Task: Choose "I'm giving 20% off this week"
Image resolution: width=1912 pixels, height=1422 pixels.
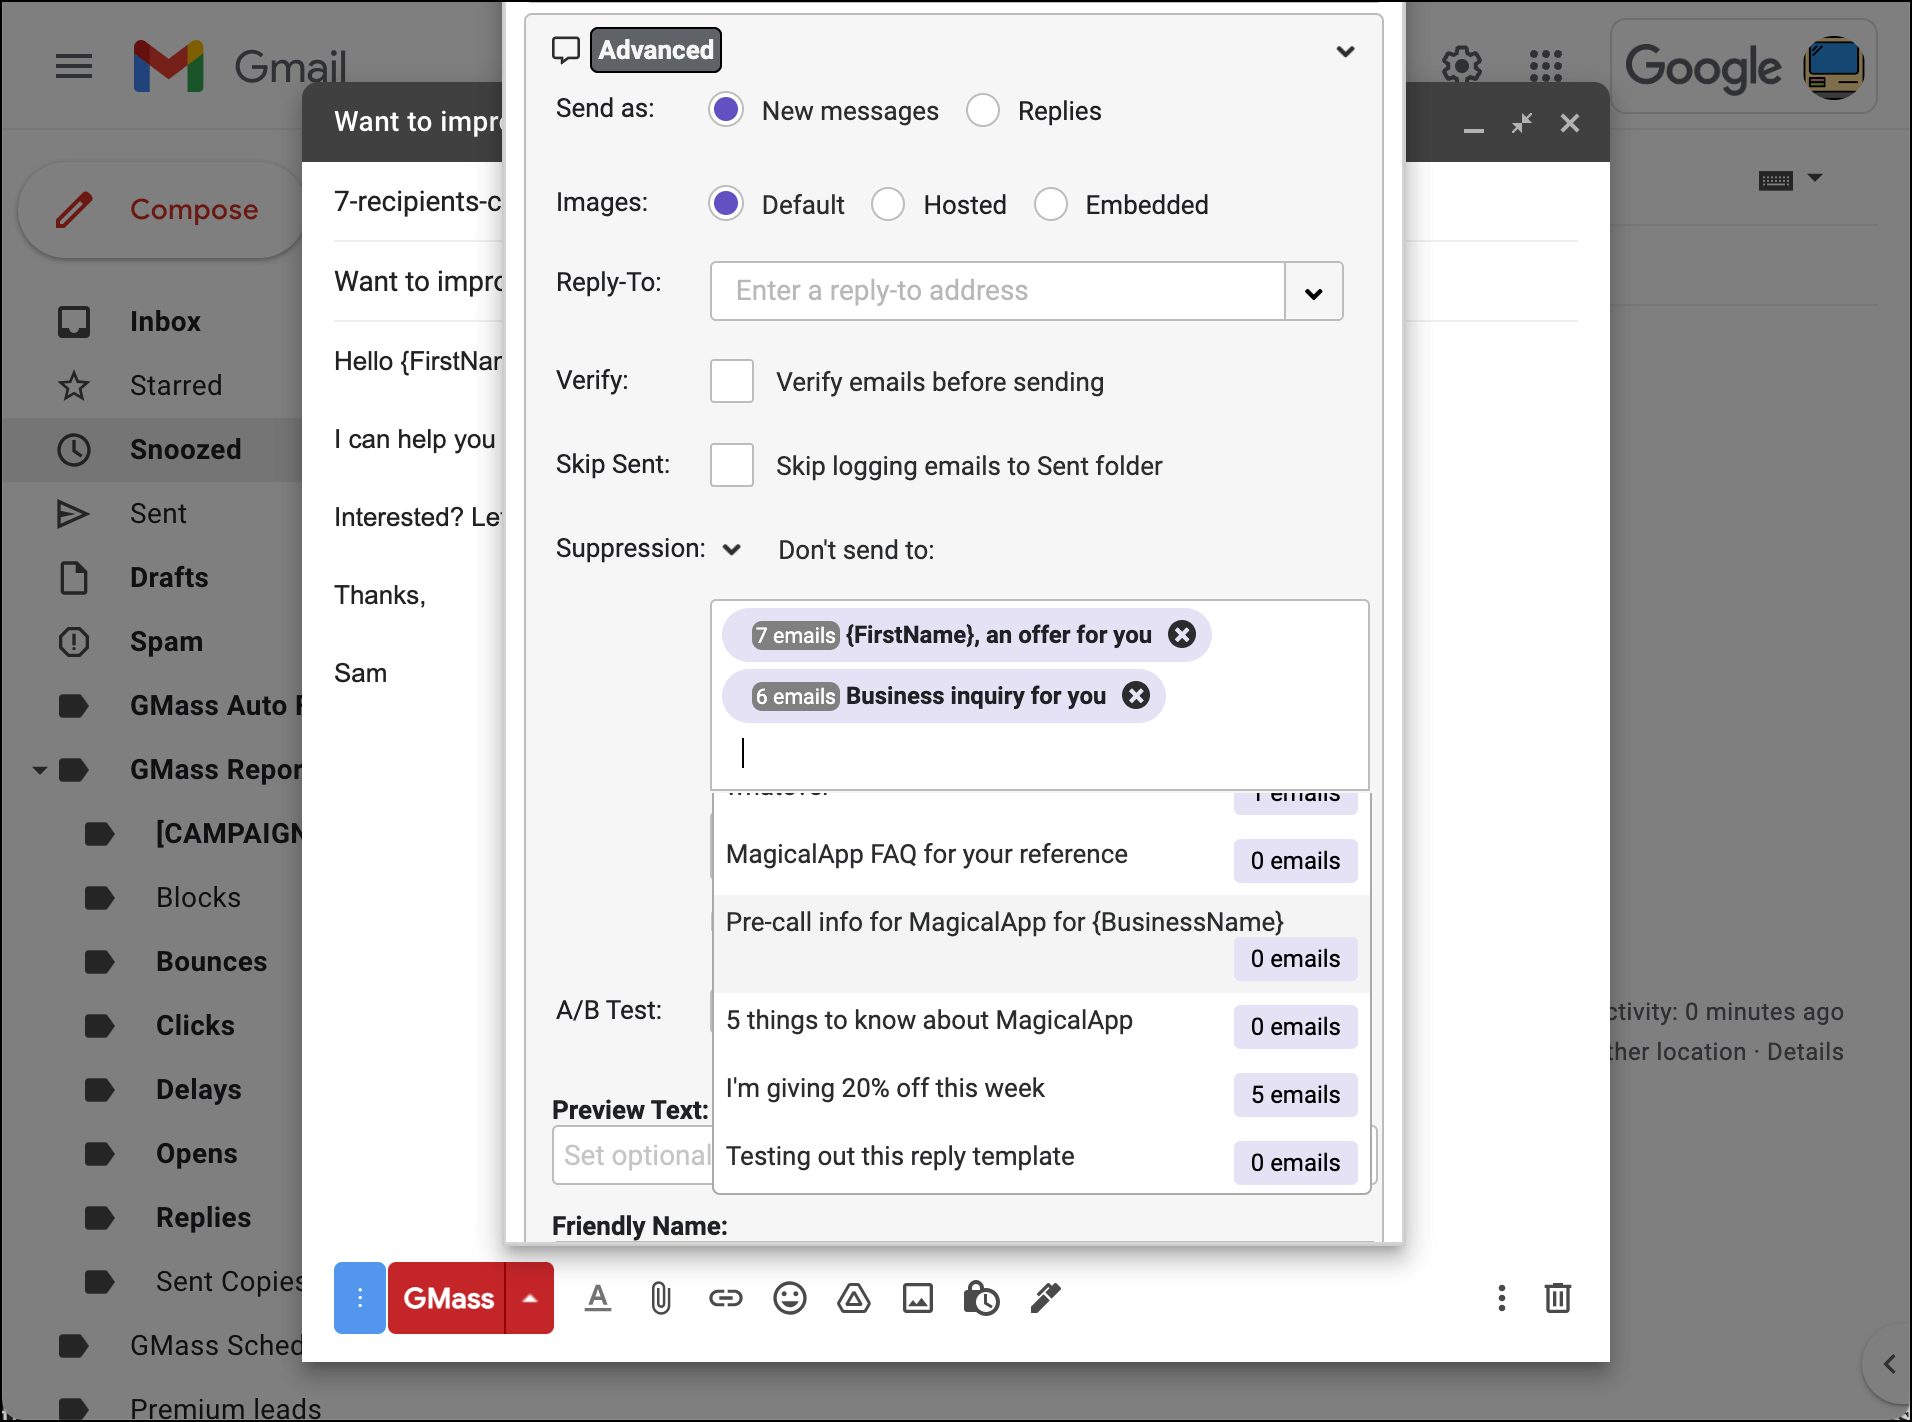Action: coord(1041,1094)
